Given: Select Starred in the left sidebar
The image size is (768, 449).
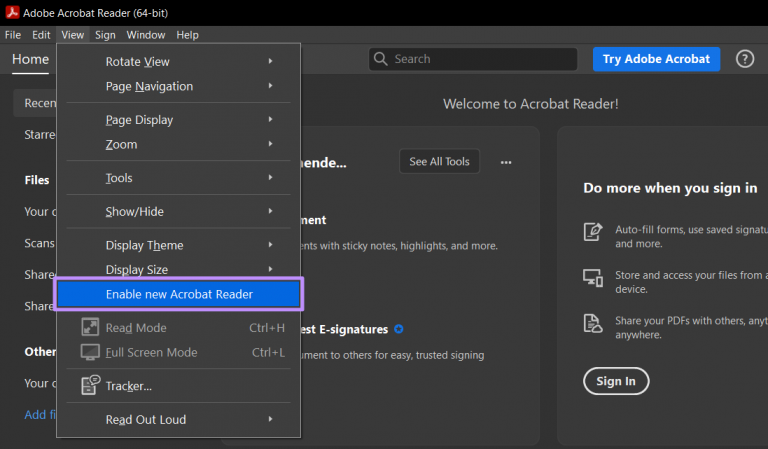Looking at the screenshot, I should click(x=40, y=134).
